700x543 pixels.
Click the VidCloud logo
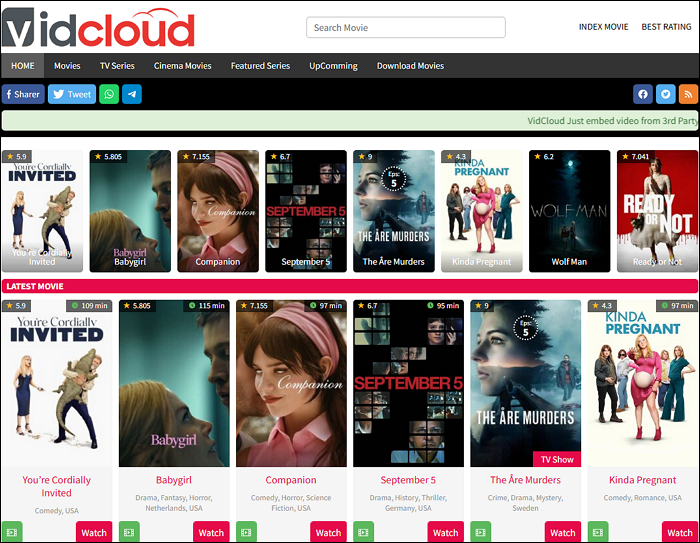coord(98,28)
